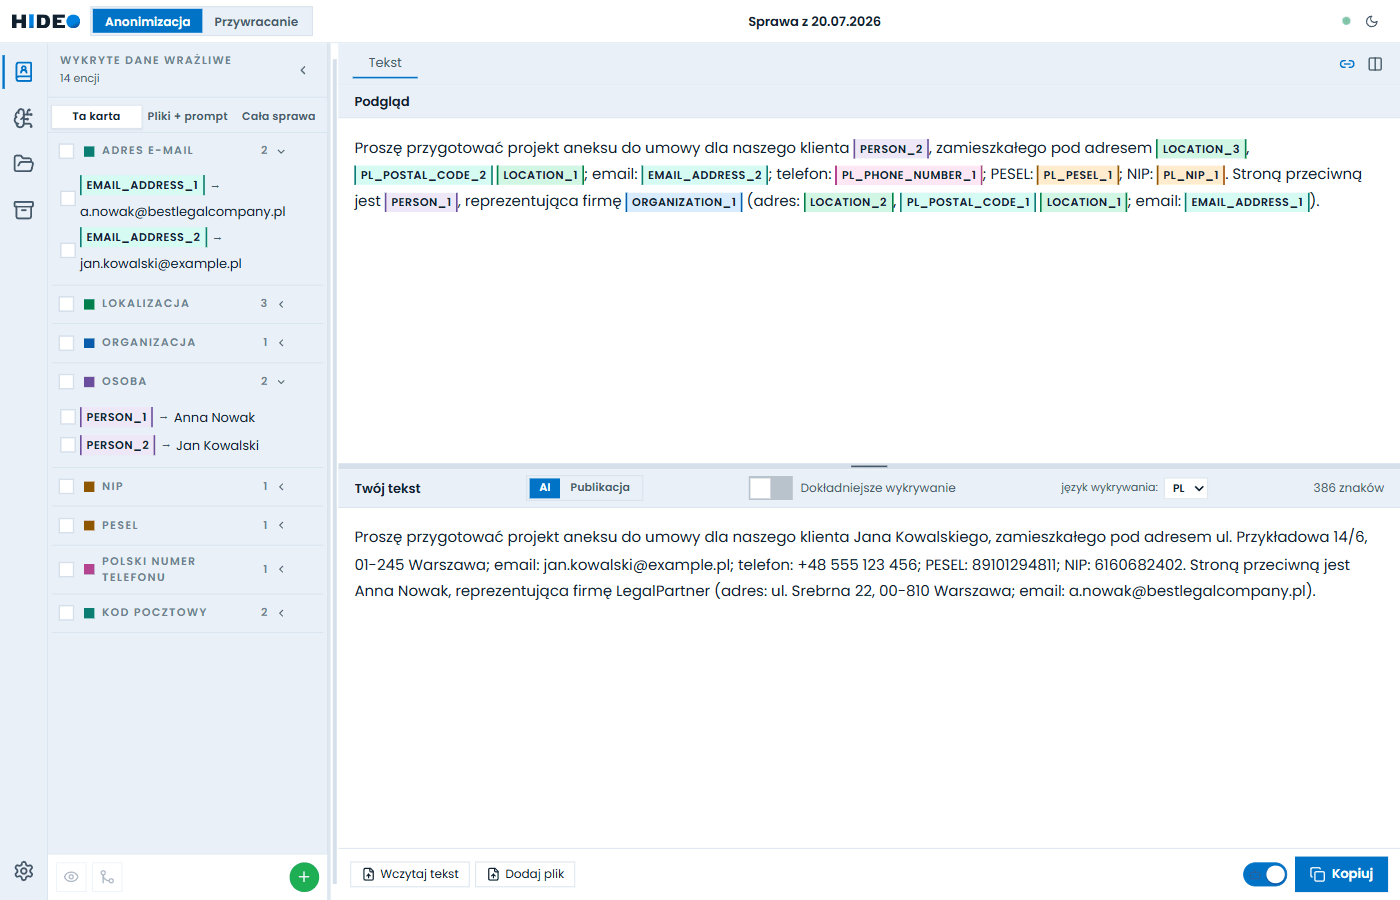This screenshot has width=1400, height=900.
Task: Toggle split-view columns icon
Action: point(1375,64)
